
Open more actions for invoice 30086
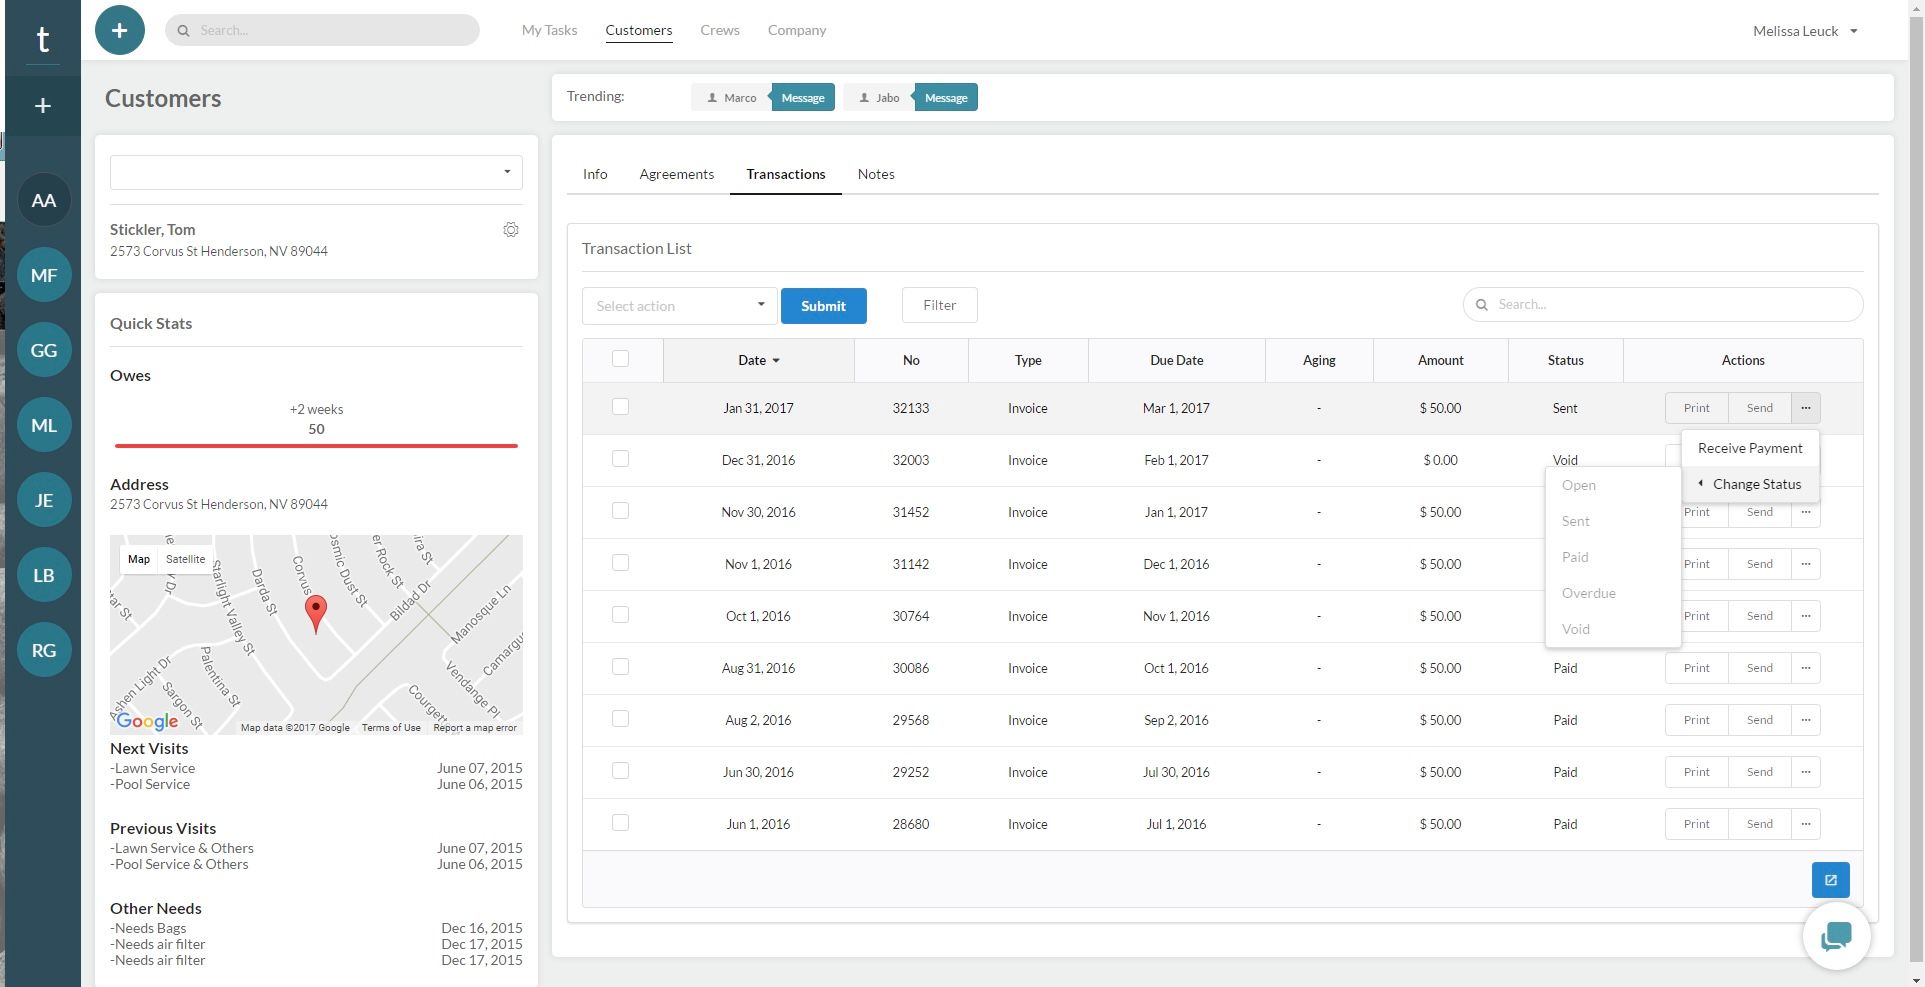click(1806, 668)
